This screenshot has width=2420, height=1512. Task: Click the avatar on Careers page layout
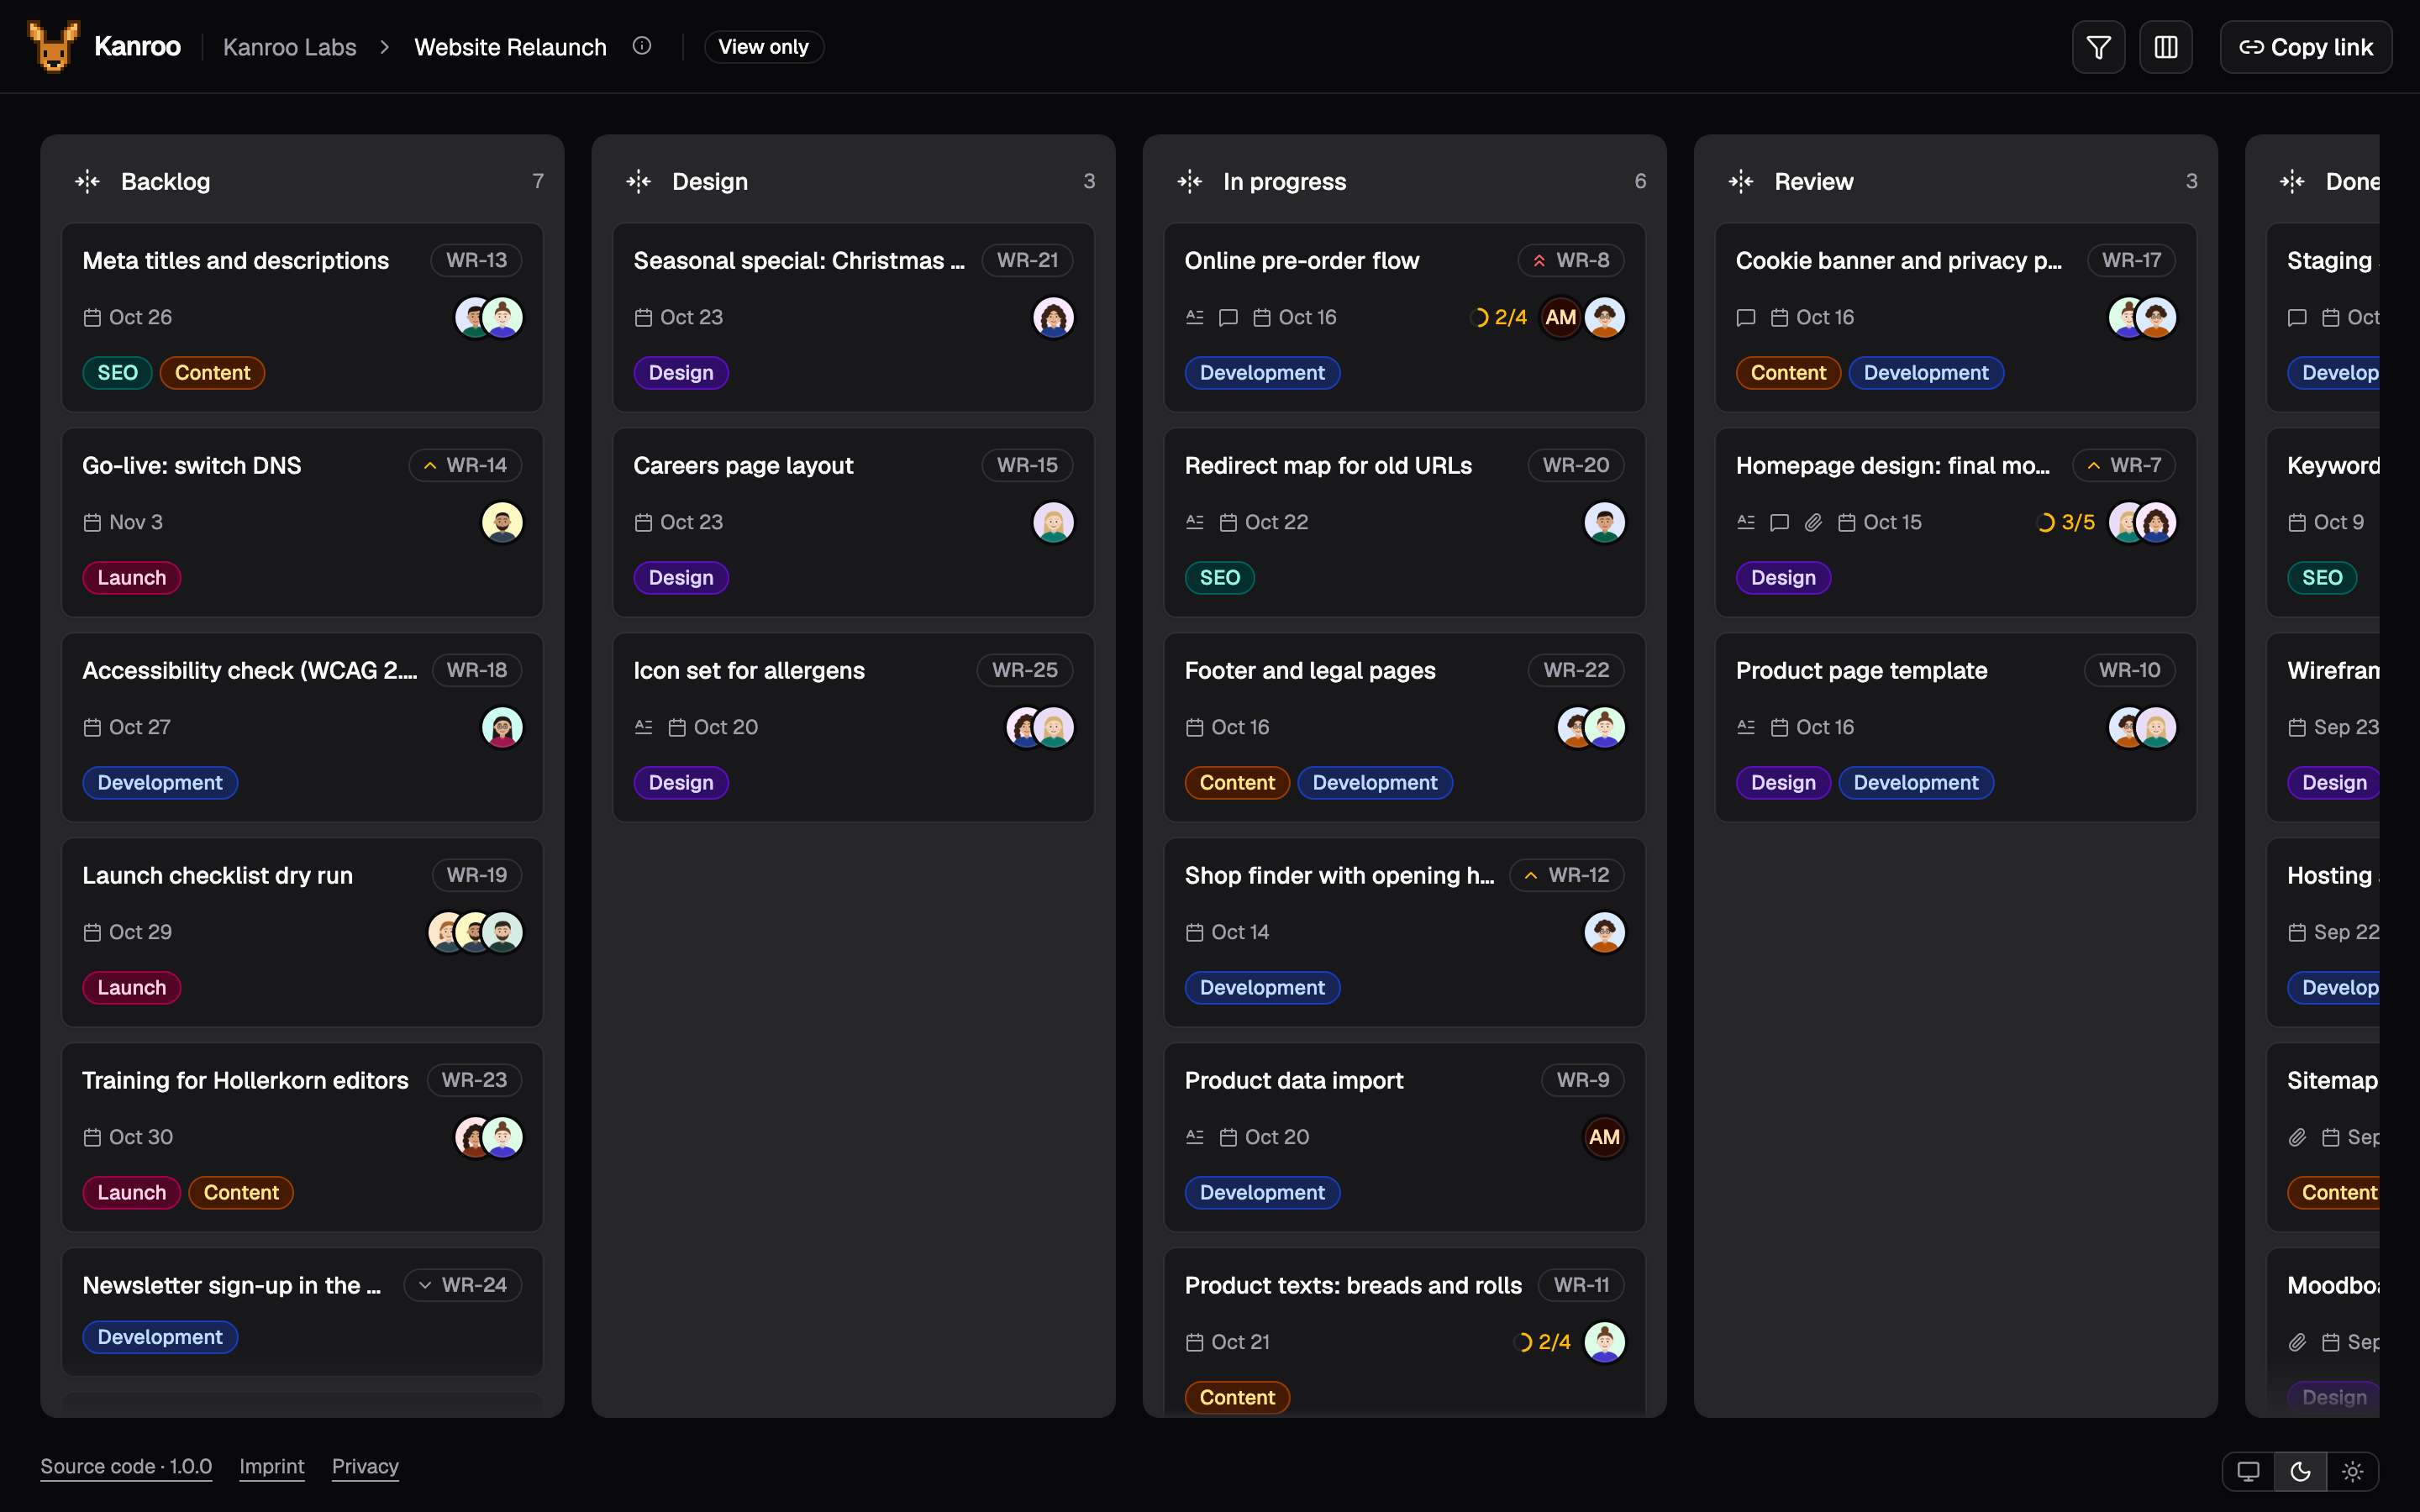tap(1053, 522)
